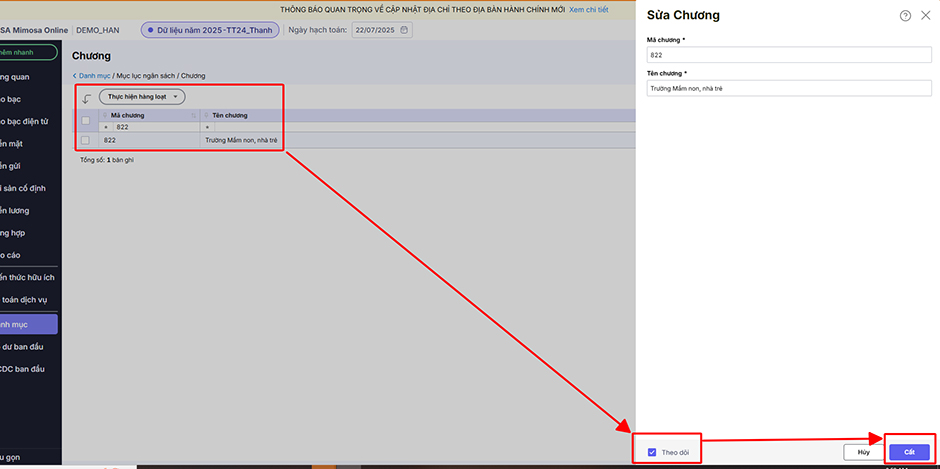This screenshot has height=469, width=940.
Task: Click the Cất save button
Action: (x=909, y=452)
